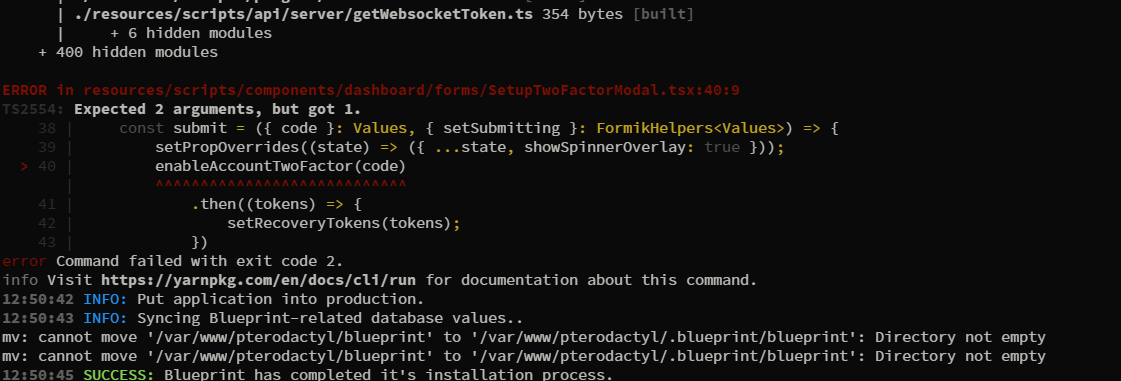
Task: Click the blue INFO label on Syncing line
Action: [105, 317]
